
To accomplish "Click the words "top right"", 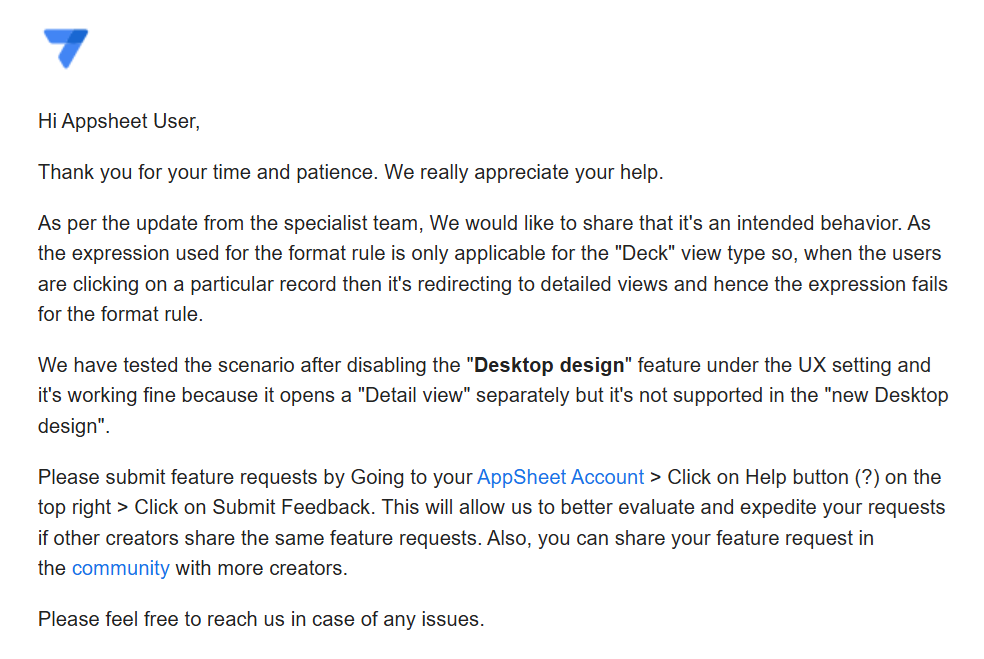I will point(74,508).
